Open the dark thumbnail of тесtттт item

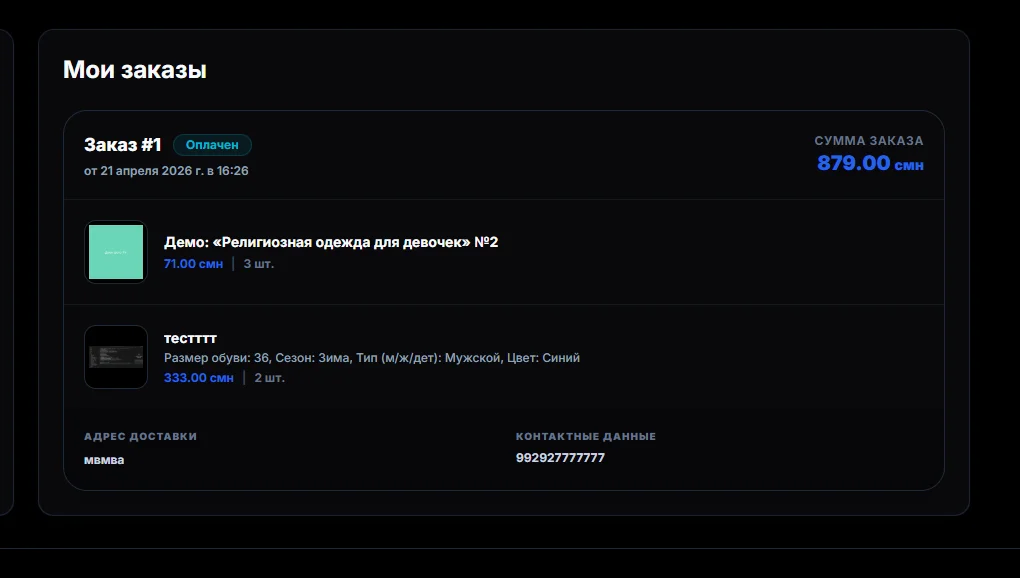click(x=116, y=357)
